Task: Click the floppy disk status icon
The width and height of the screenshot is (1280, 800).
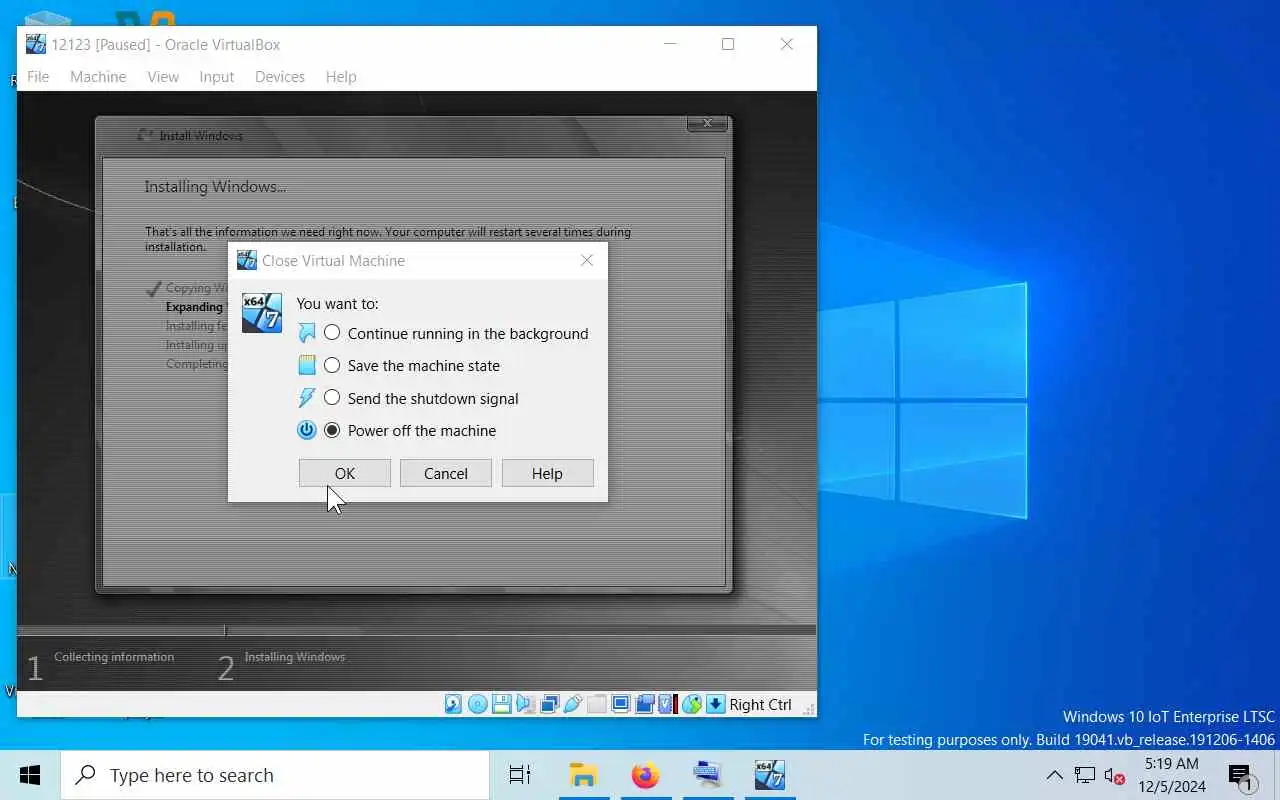Action: click(502, 704)
